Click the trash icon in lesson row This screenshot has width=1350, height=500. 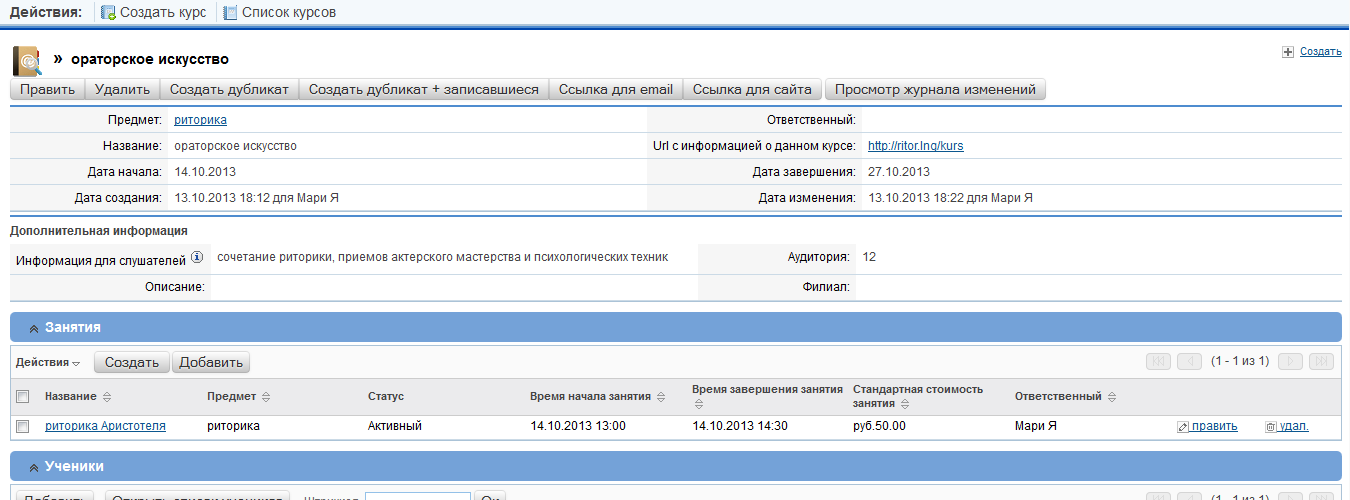[1270, 427]
